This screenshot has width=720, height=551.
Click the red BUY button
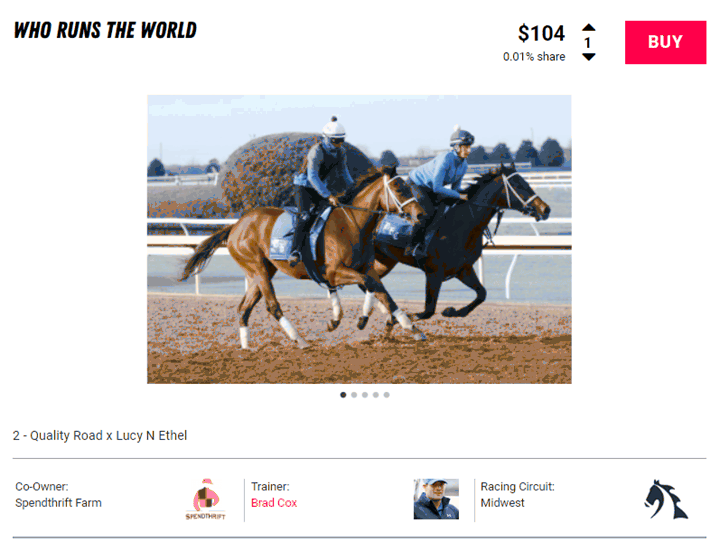665,42
